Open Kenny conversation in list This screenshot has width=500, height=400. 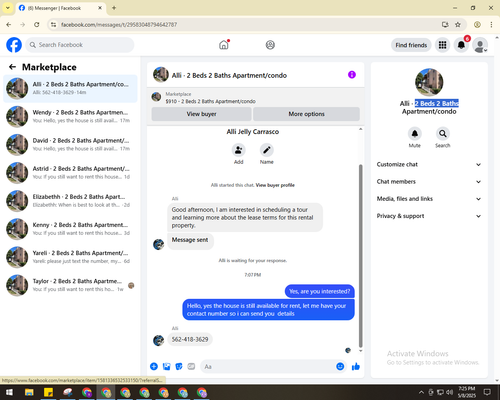[x=70, y=229]
